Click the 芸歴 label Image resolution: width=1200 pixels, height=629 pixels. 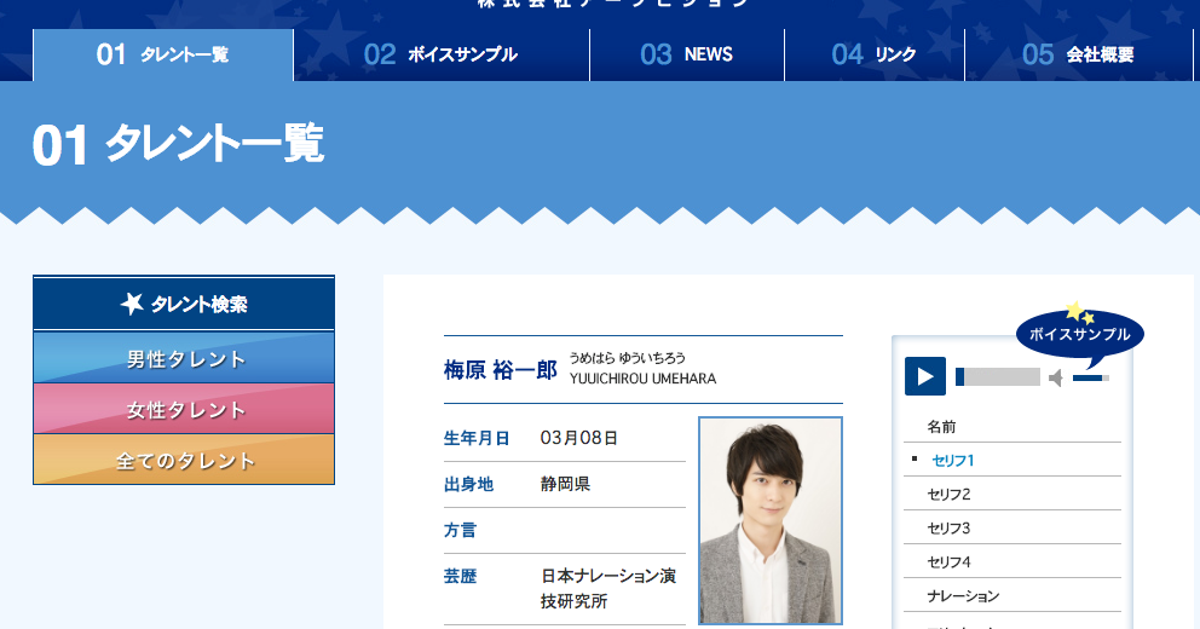tap(460, 576)
